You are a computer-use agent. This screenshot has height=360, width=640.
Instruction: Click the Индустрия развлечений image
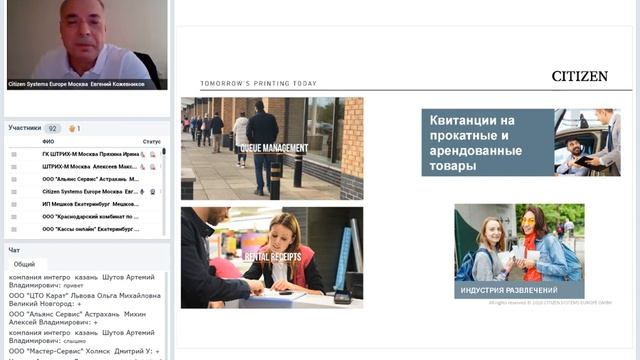tap(519, 251)
